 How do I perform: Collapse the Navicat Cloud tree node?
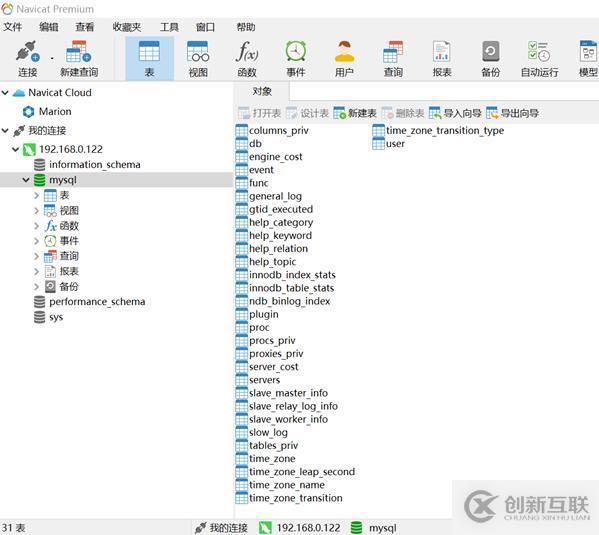(x=5, y=92)
